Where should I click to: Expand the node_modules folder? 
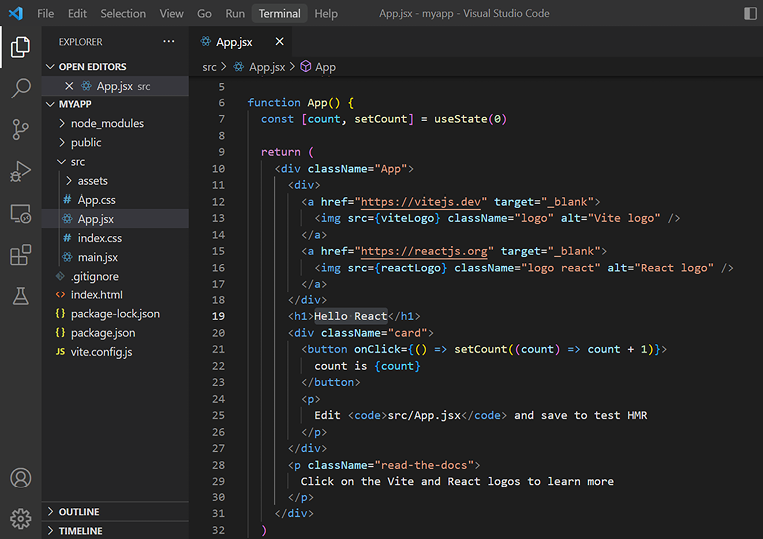click(x=107, y=123)
